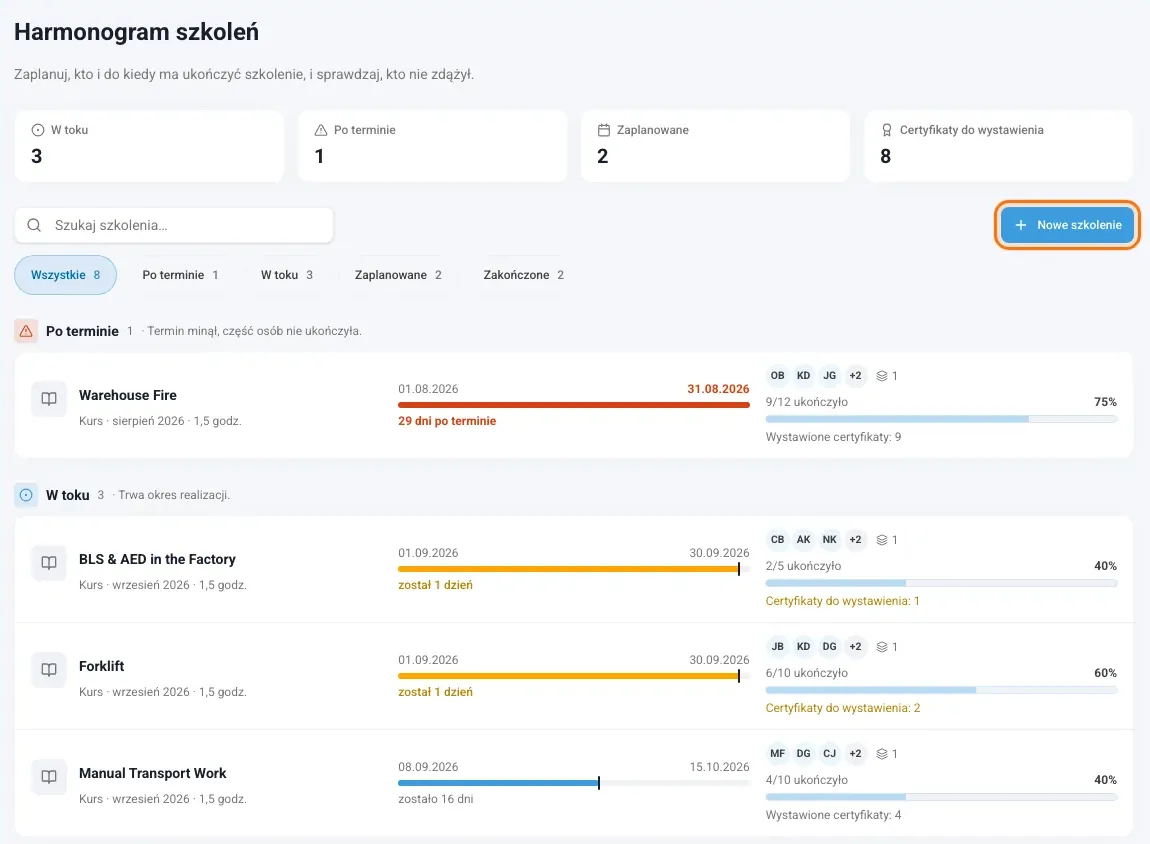Switch to the W toku filter tab
The height and width of the screenshot is (844, 1150).
(x=287, y=275)
